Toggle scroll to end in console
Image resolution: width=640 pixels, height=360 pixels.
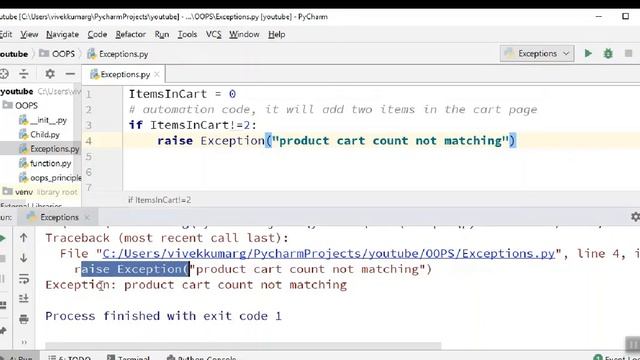coord(24,299)
